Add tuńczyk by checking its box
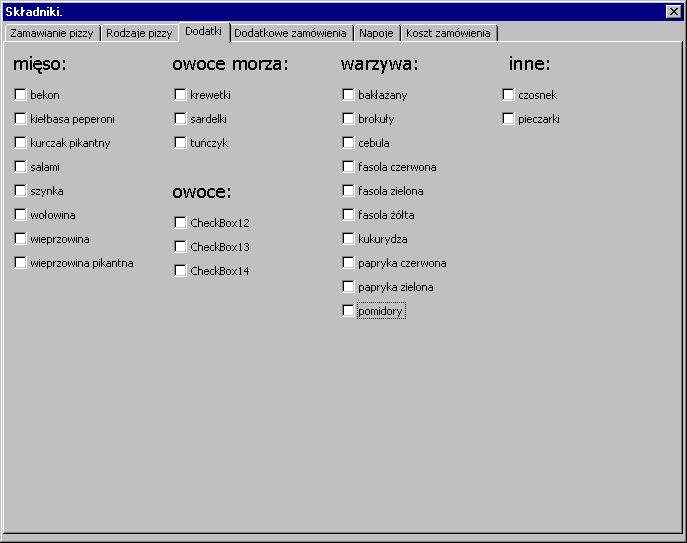This screenshot has height=543, width=687. tap(181, 143)
